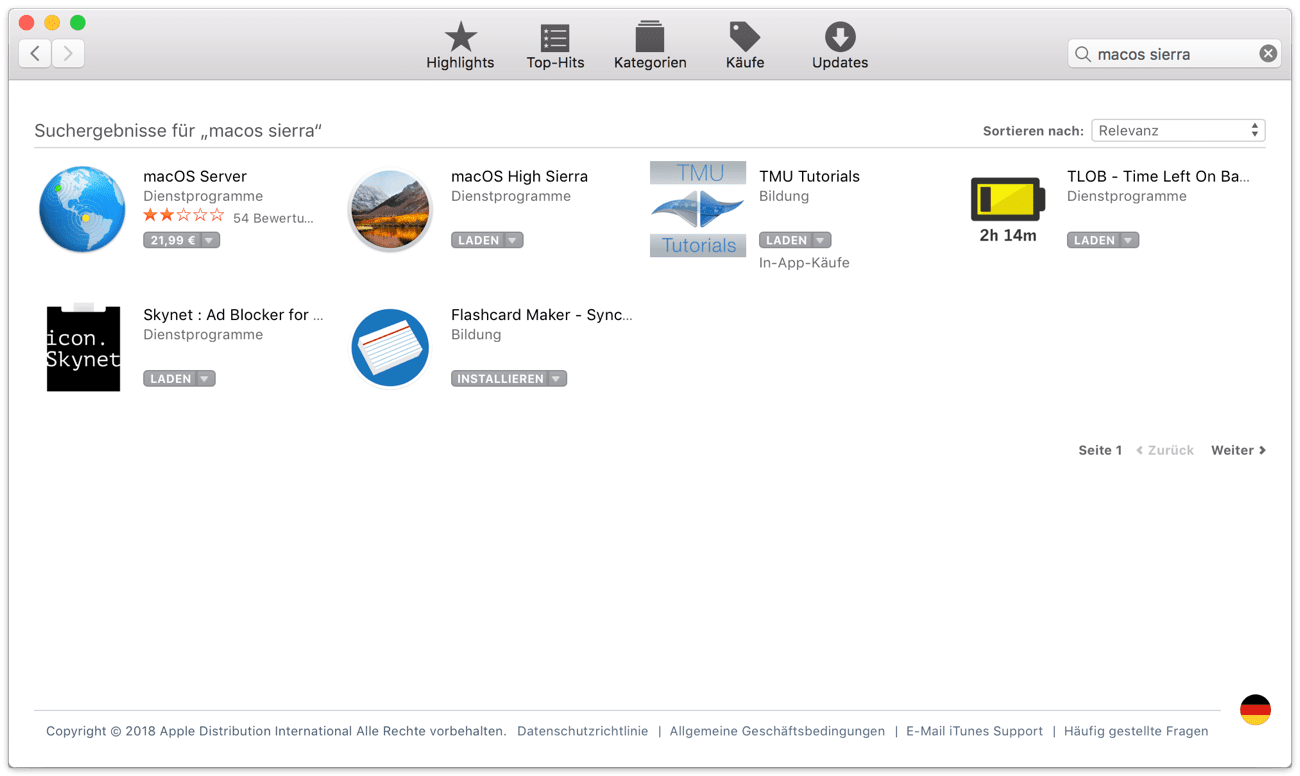The height and width of the screenshot is (776, 1300).
Task: Expand LADEN arrow for TLOB app
Action: click(1129, 240)
